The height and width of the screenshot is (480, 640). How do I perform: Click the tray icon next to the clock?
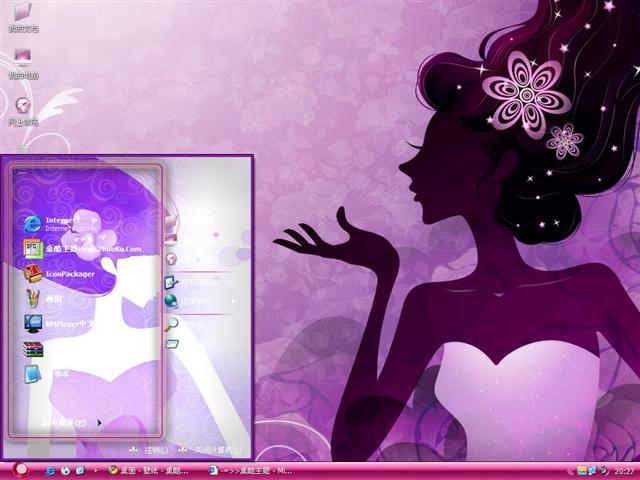click(604, 471)
